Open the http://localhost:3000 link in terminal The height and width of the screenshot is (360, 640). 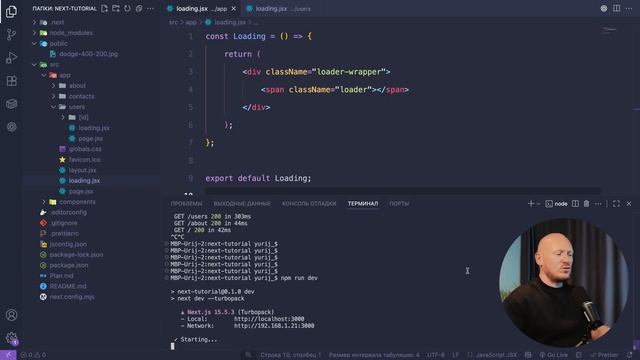click(x=269, y=319)
